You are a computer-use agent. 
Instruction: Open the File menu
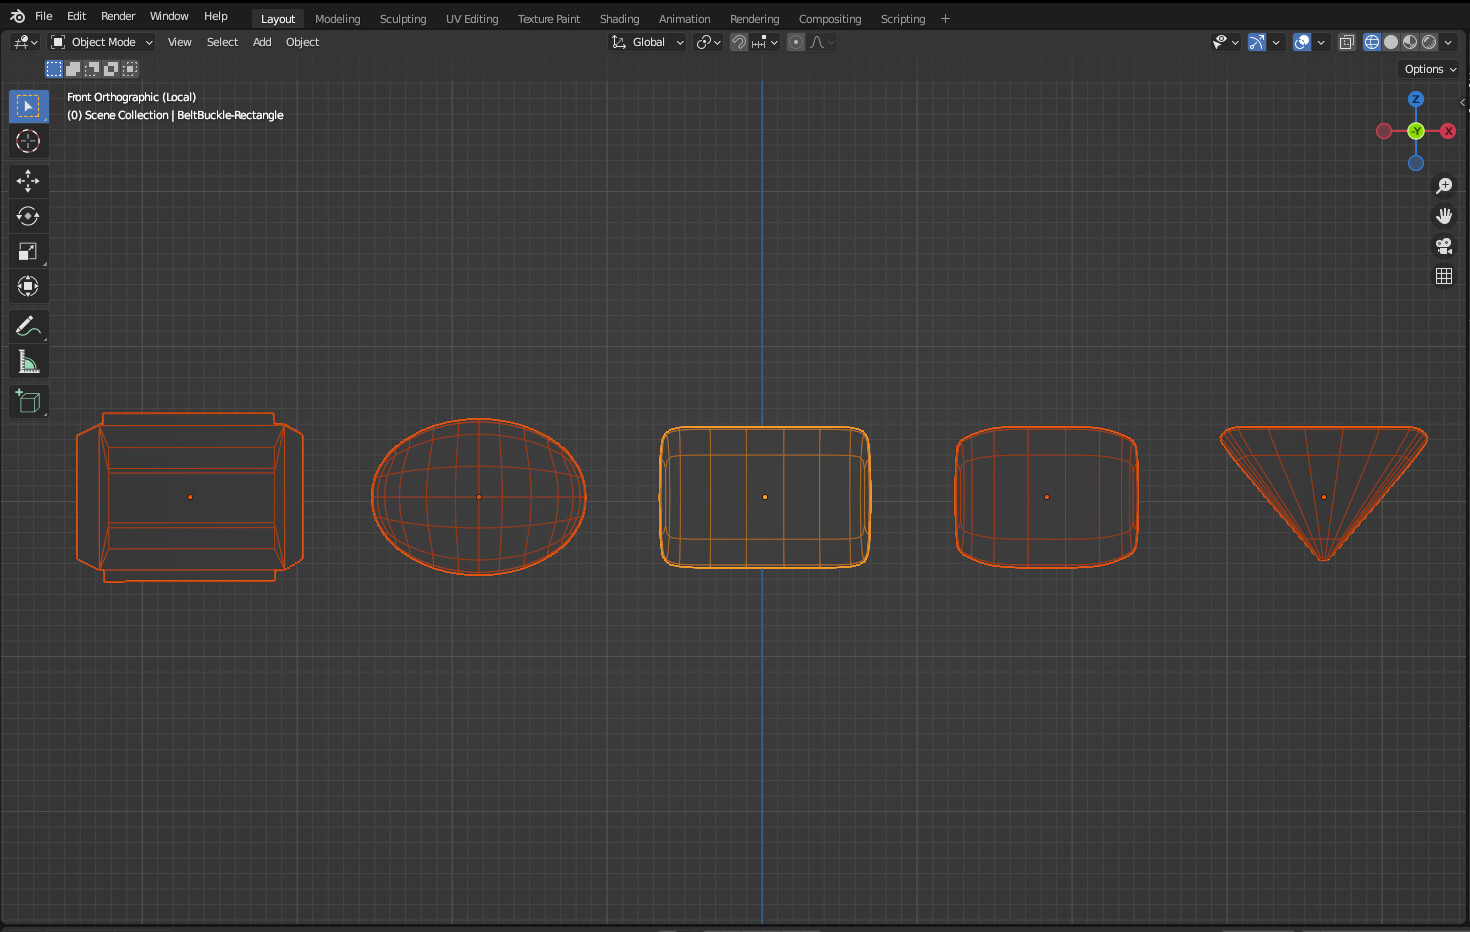44,16
